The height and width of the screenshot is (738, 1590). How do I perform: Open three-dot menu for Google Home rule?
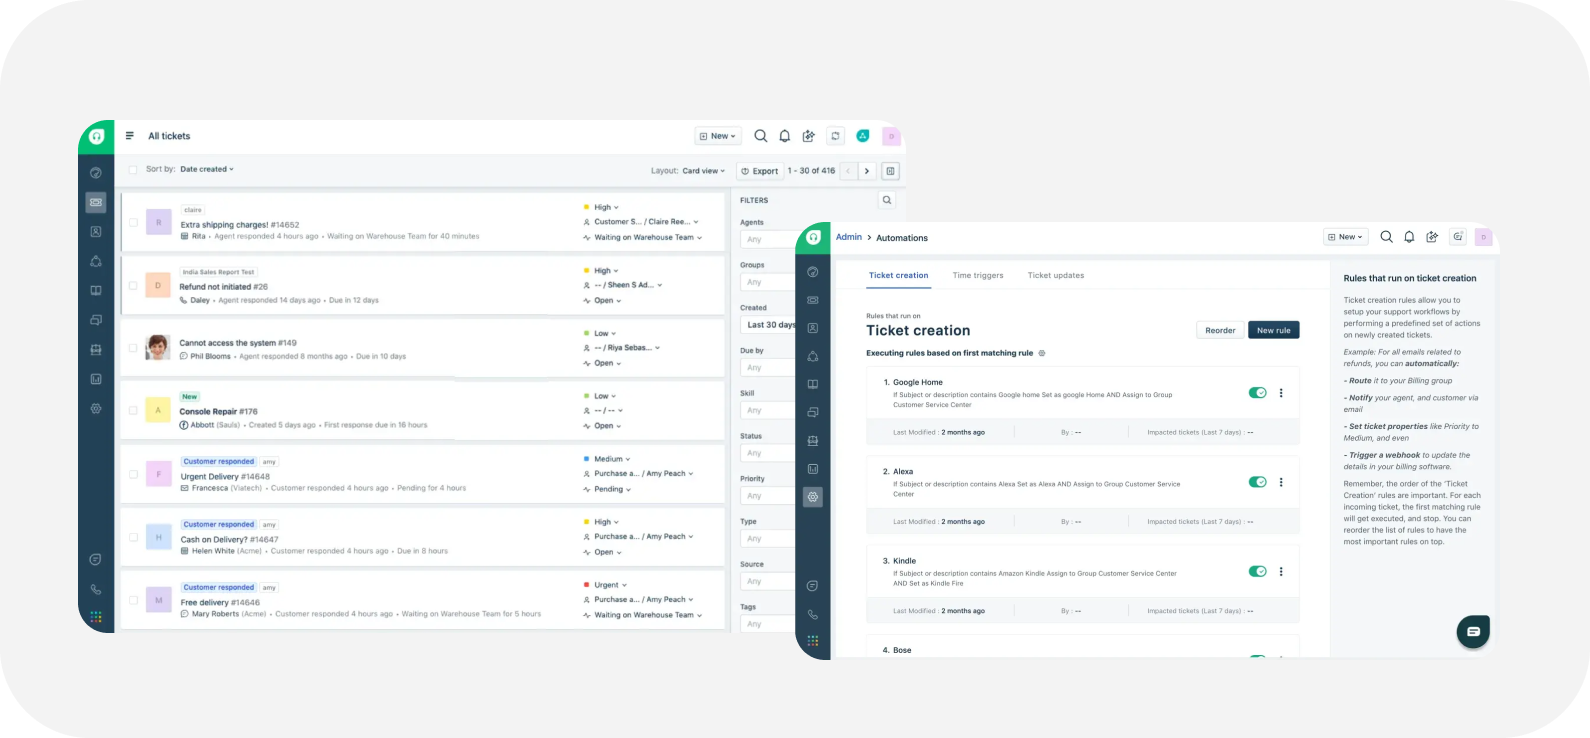pyautogui.click(x=1281, y=393)
